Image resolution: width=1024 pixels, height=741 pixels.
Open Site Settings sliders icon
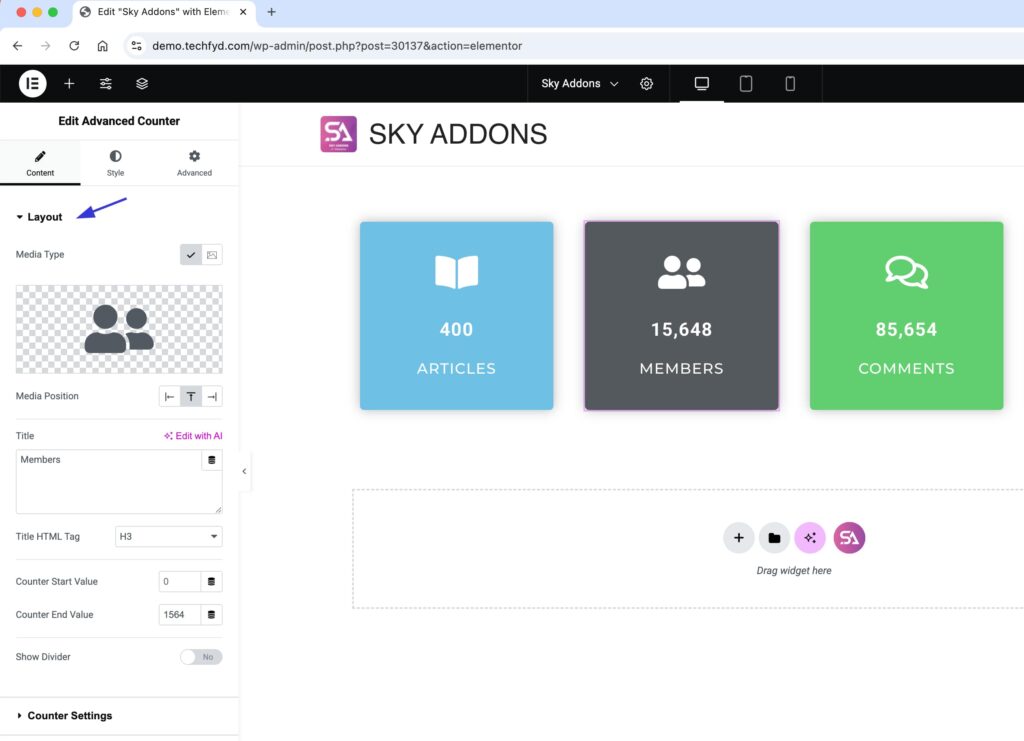tap(106, 84)
